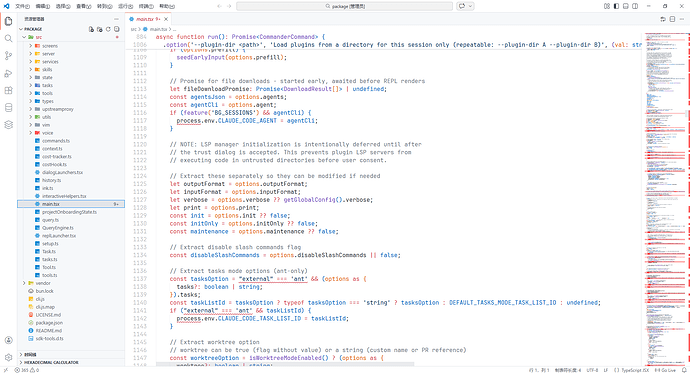Collapse all folders in explorer
The width and height of the screenshot is (690, 373).
tap(117, 29)
